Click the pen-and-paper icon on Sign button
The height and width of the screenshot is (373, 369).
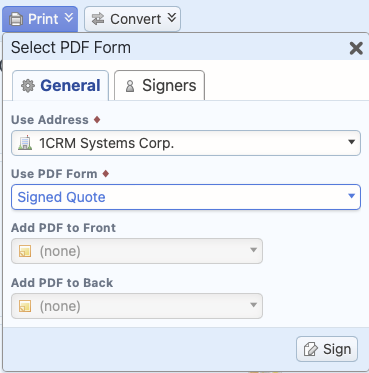pos(310,349)
